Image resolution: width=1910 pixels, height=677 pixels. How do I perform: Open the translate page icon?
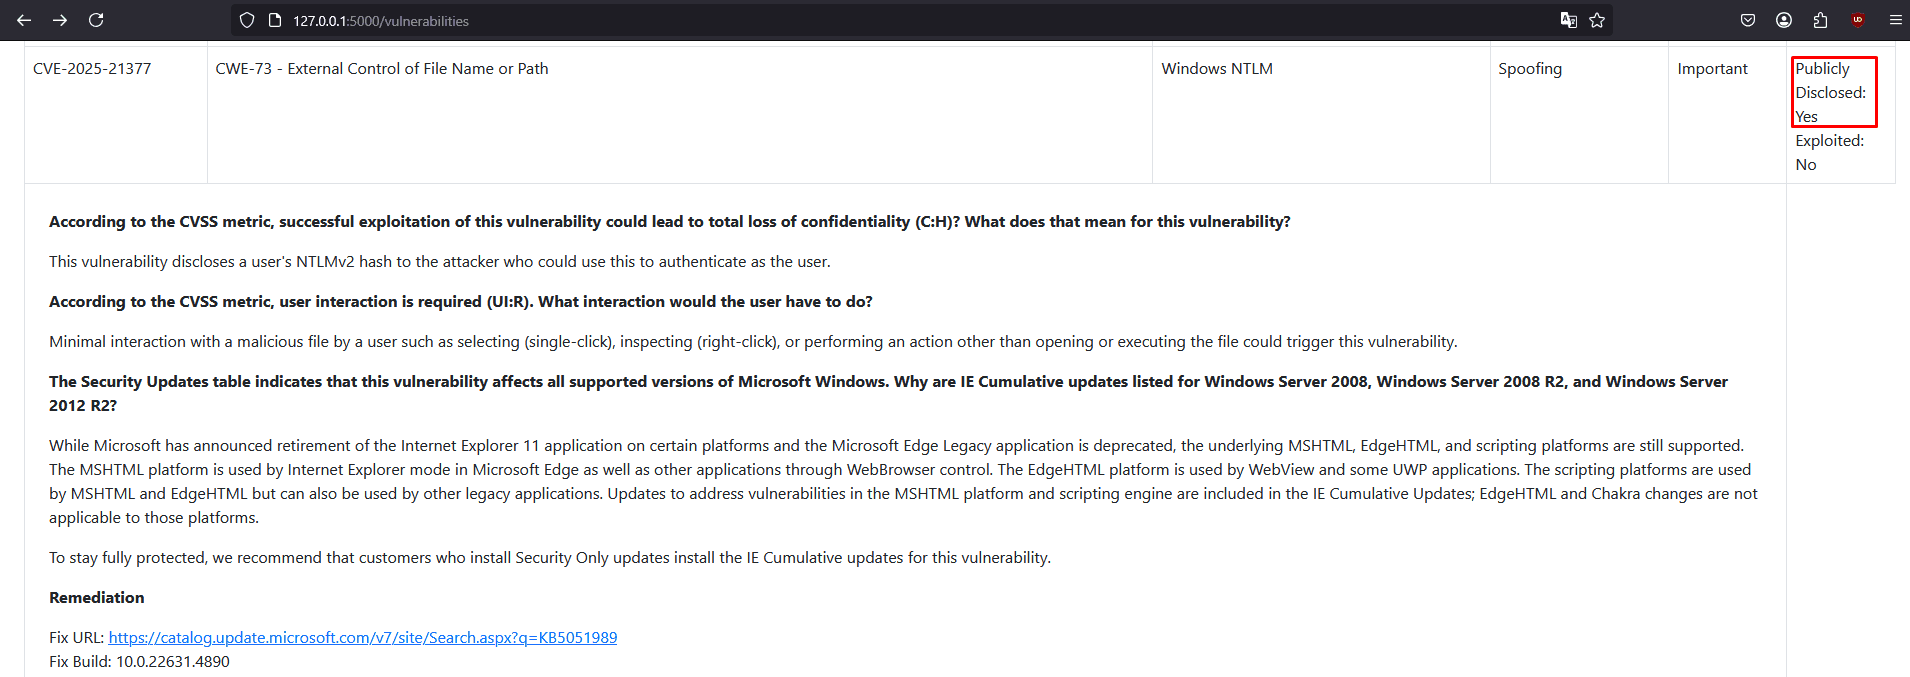click(x=1568, y=20)
